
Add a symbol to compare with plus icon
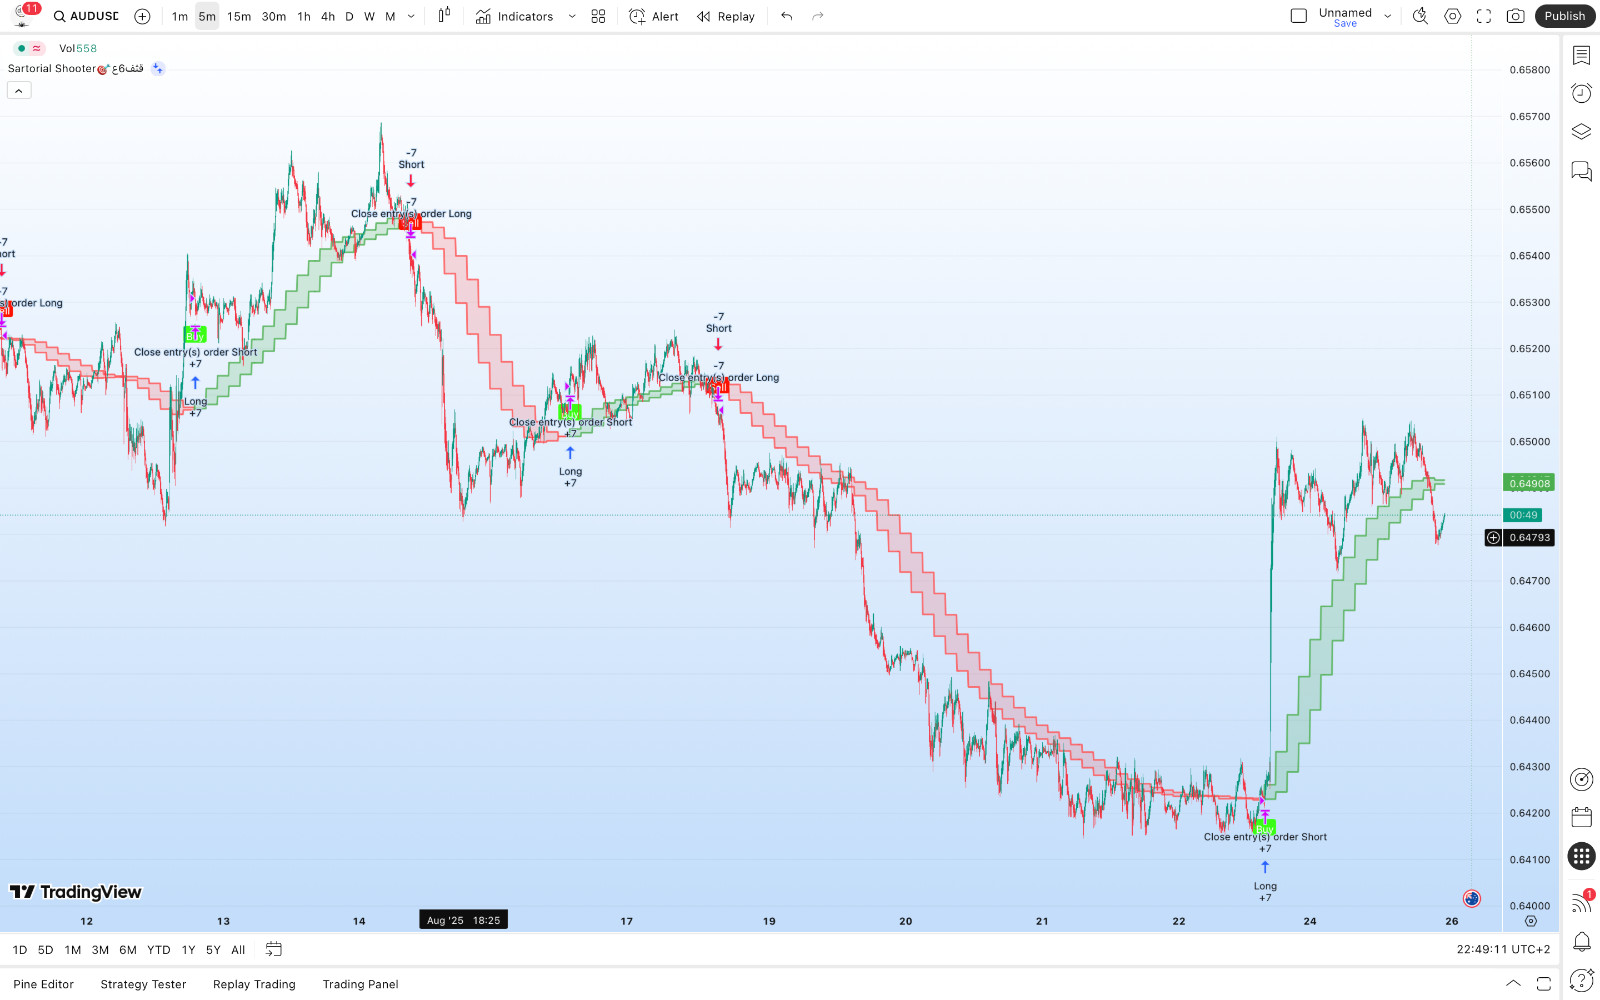tap(142, 16)
